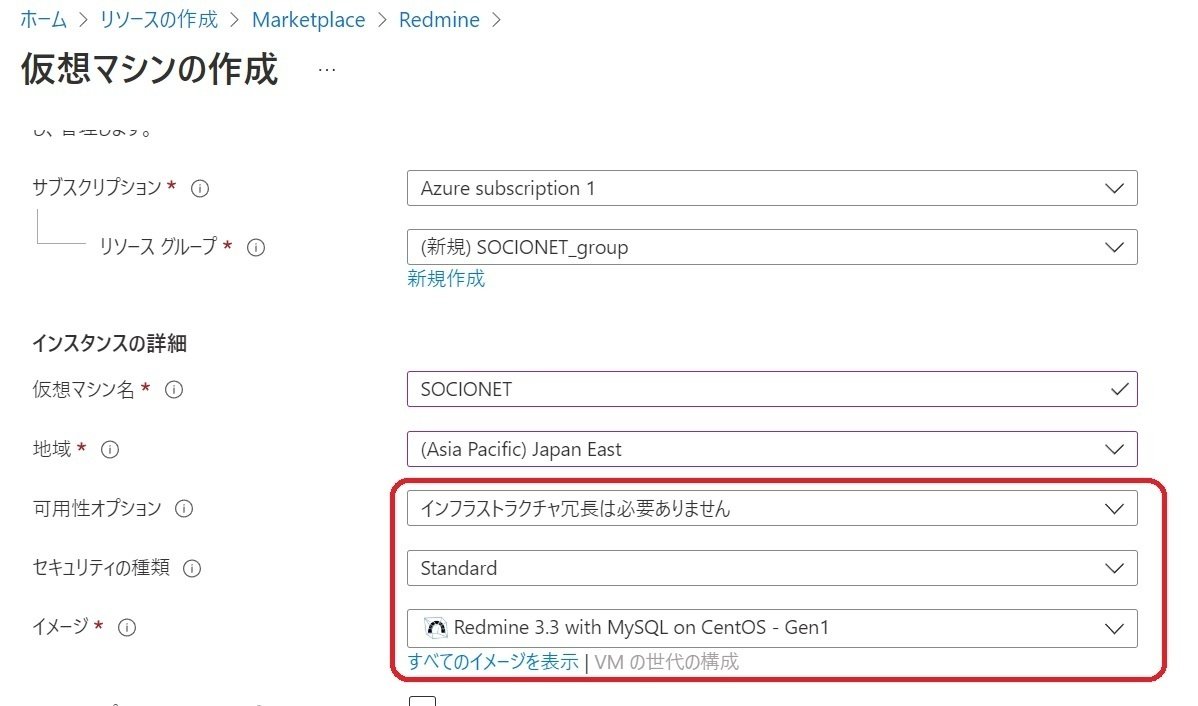Click info icon beside リソース グループ label
The height and width of the screenshot is (706, 1198).
[255, 247]
